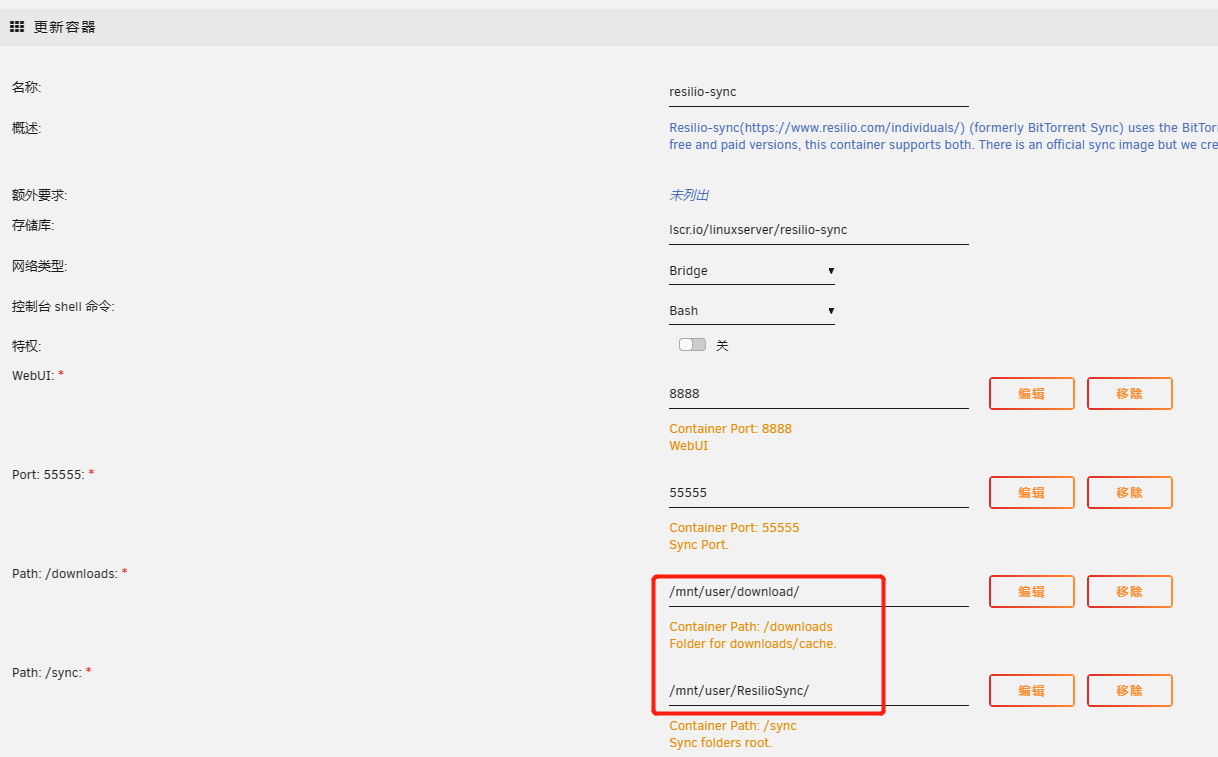Open the 网络类型 Bridge dropdown
Image resolution: width=1218 pixels, height=757 pixels.
pyautogui.click(x=751, y=271)
